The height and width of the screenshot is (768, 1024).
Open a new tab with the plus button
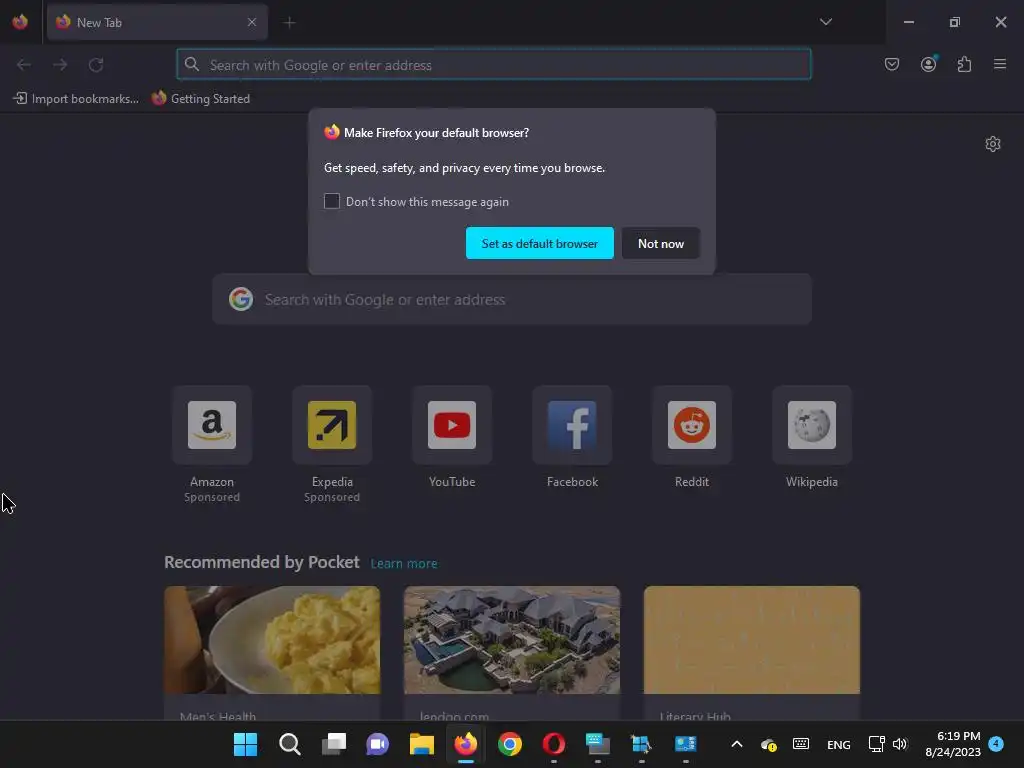(x=289, y=23)
